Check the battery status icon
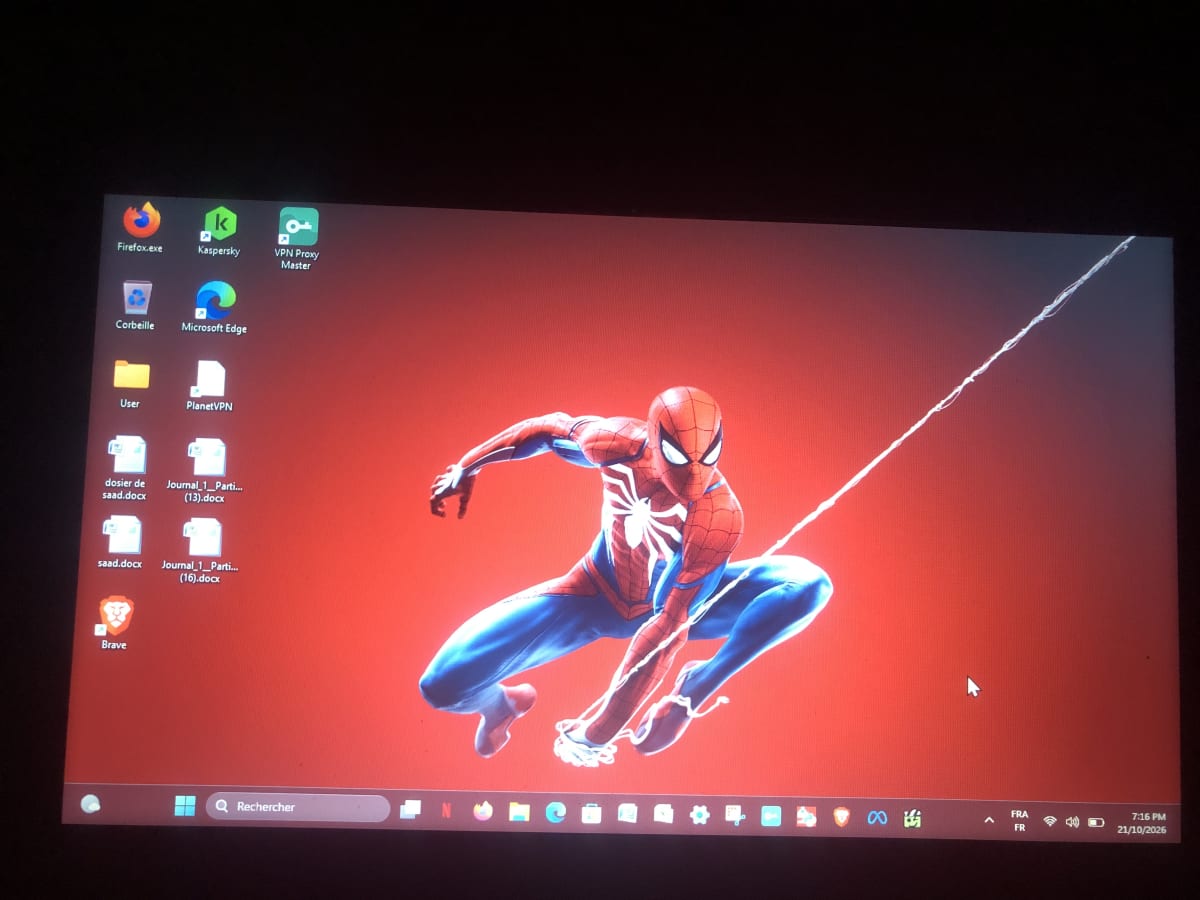The height and width of the screenshot is (900, 1200). (1096, 822)
